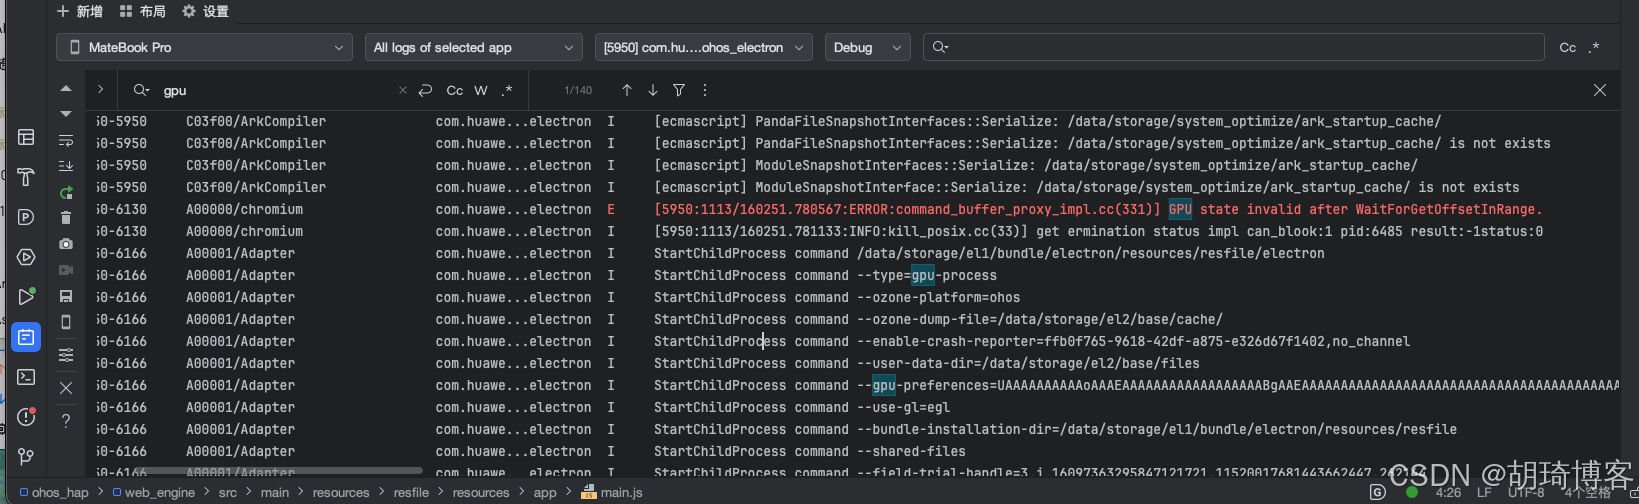Open the Problems warning sidebar icon
This screenshot has height=504, width=1639.
coord(26,417)
